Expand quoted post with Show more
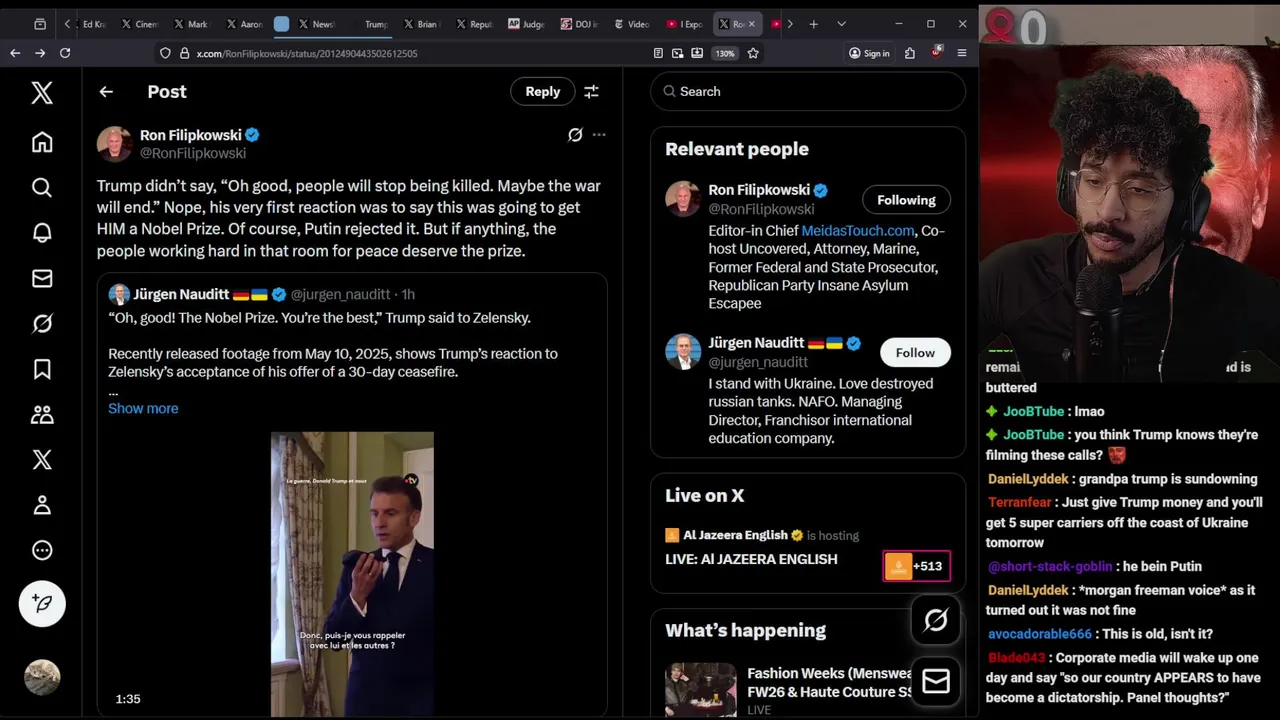The image size is (1280, 720). 143,408
